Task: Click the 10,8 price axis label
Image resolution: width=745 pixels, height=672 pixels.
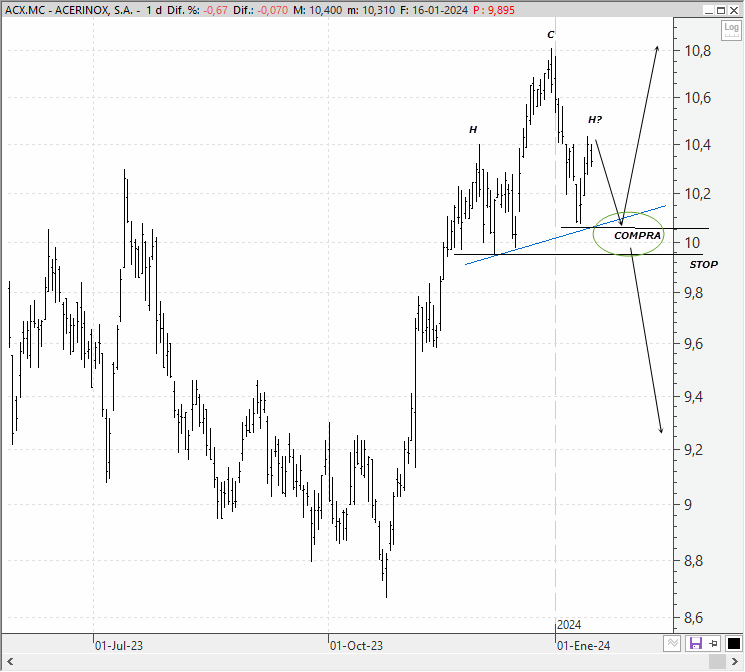Action: click(x=697, y=51)
